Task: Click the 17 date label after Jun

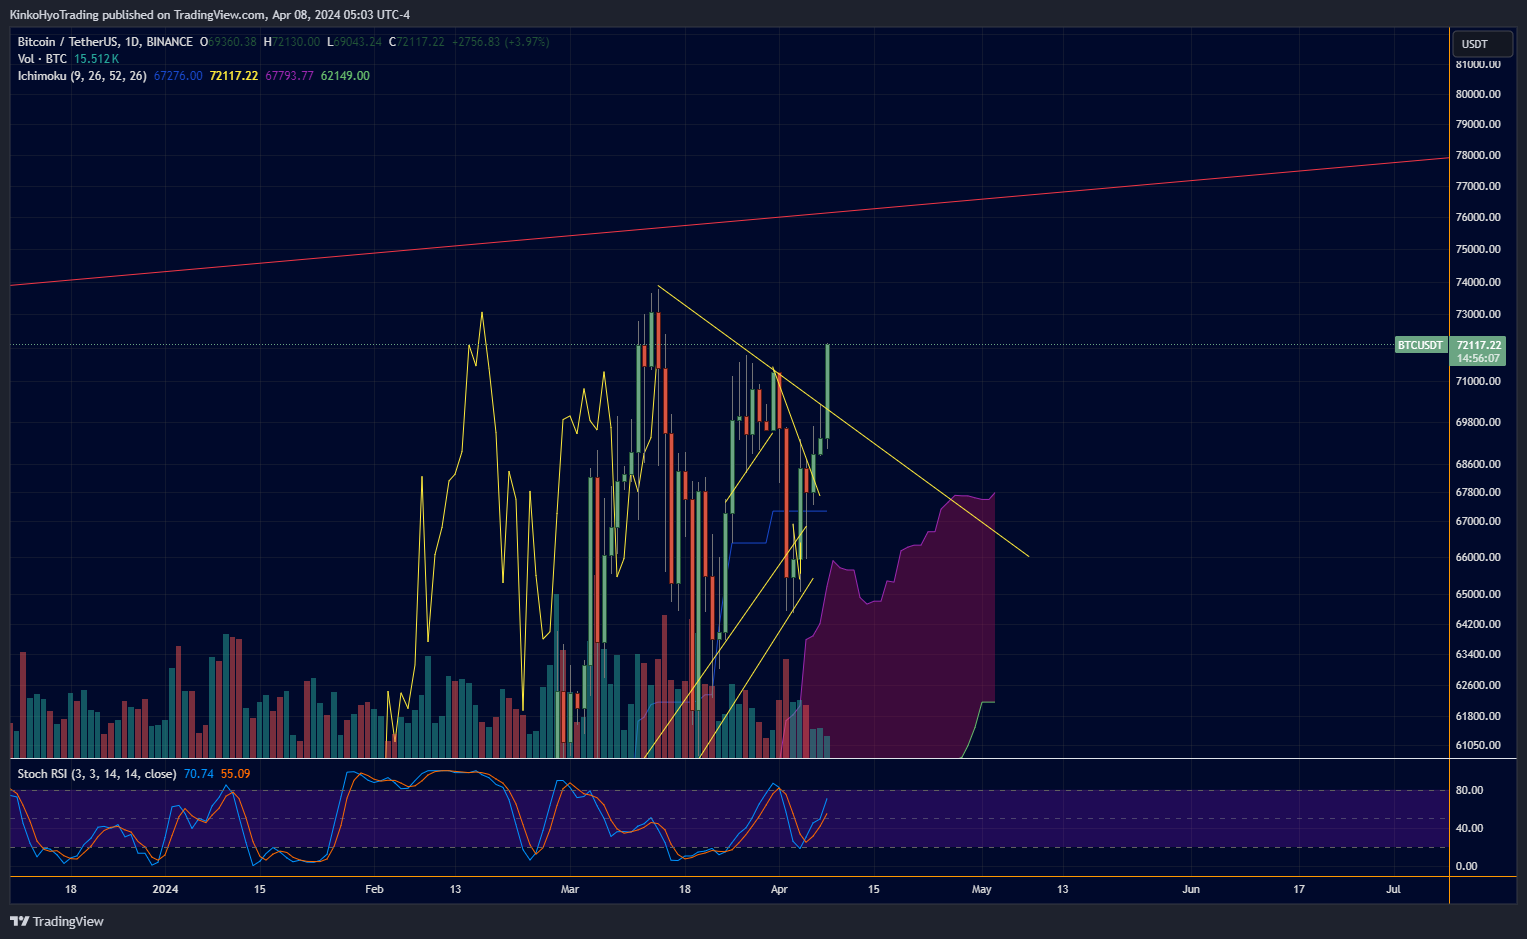Action: (1299, 889)
